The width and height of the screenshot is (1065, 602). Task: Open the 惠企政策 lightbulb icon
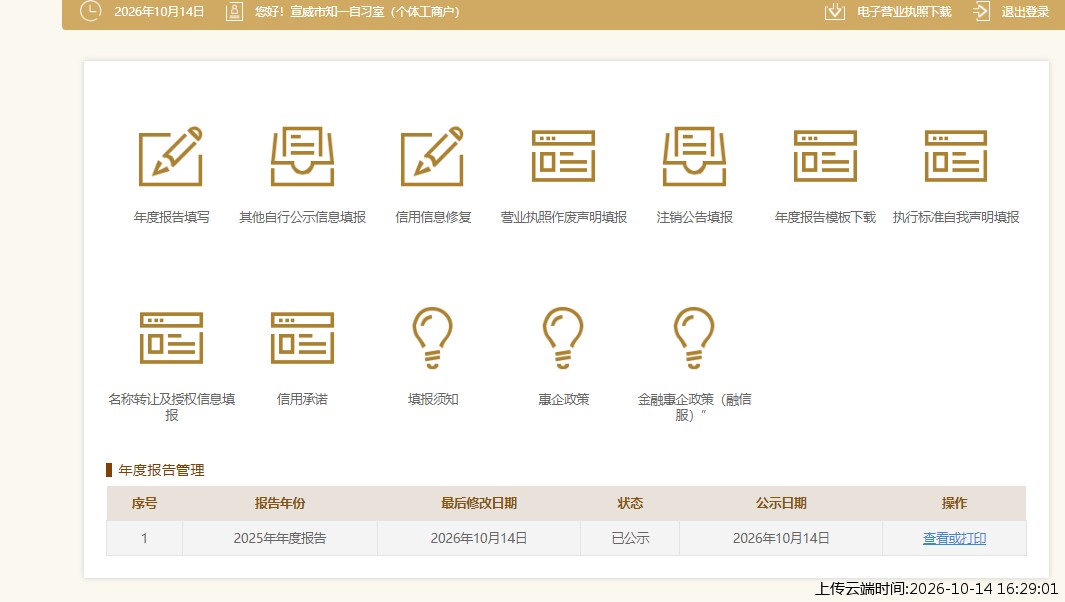(563, 338)
